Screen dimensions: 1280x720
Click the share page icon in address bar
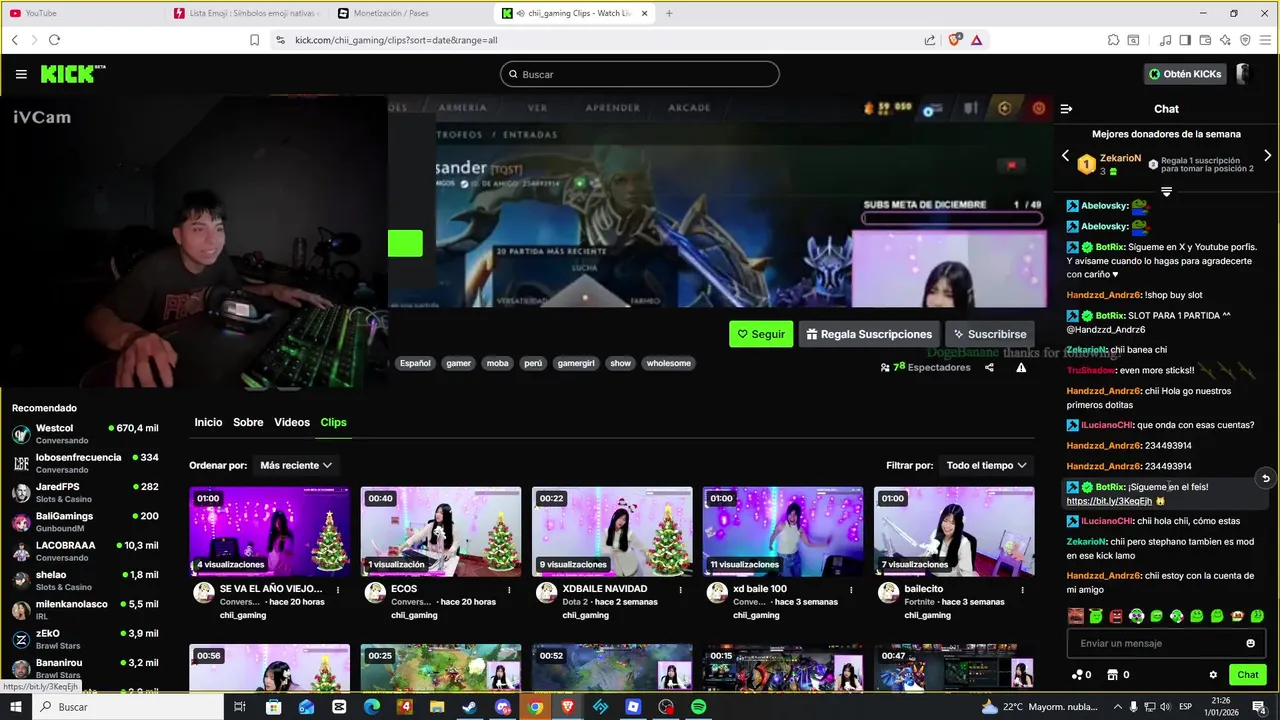pos(930,40)
